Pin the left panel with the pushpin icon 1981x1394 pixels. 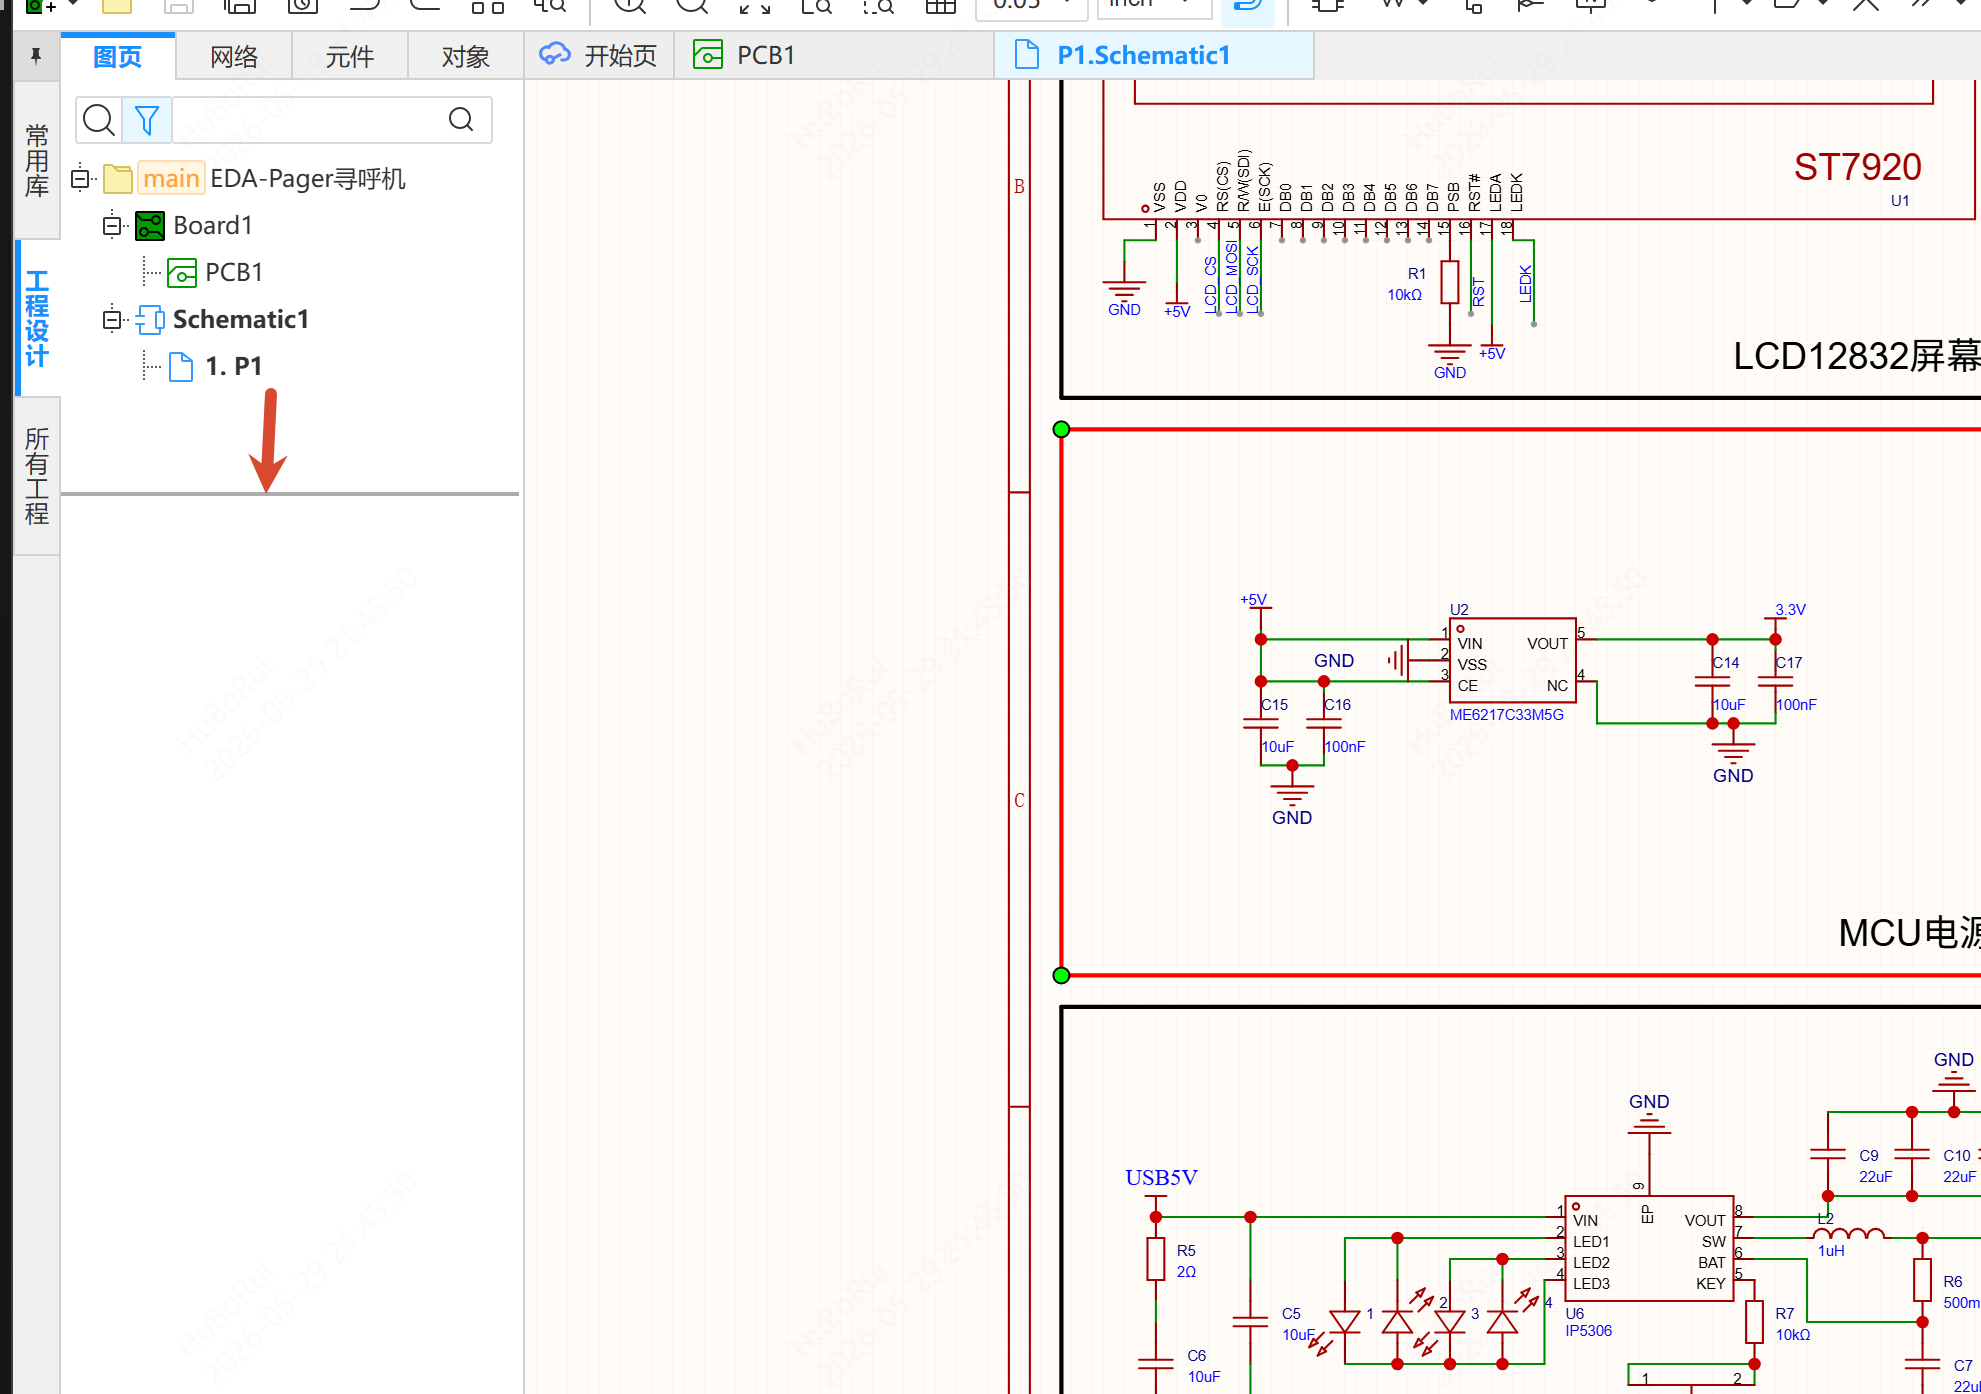(x=36, y=56)
